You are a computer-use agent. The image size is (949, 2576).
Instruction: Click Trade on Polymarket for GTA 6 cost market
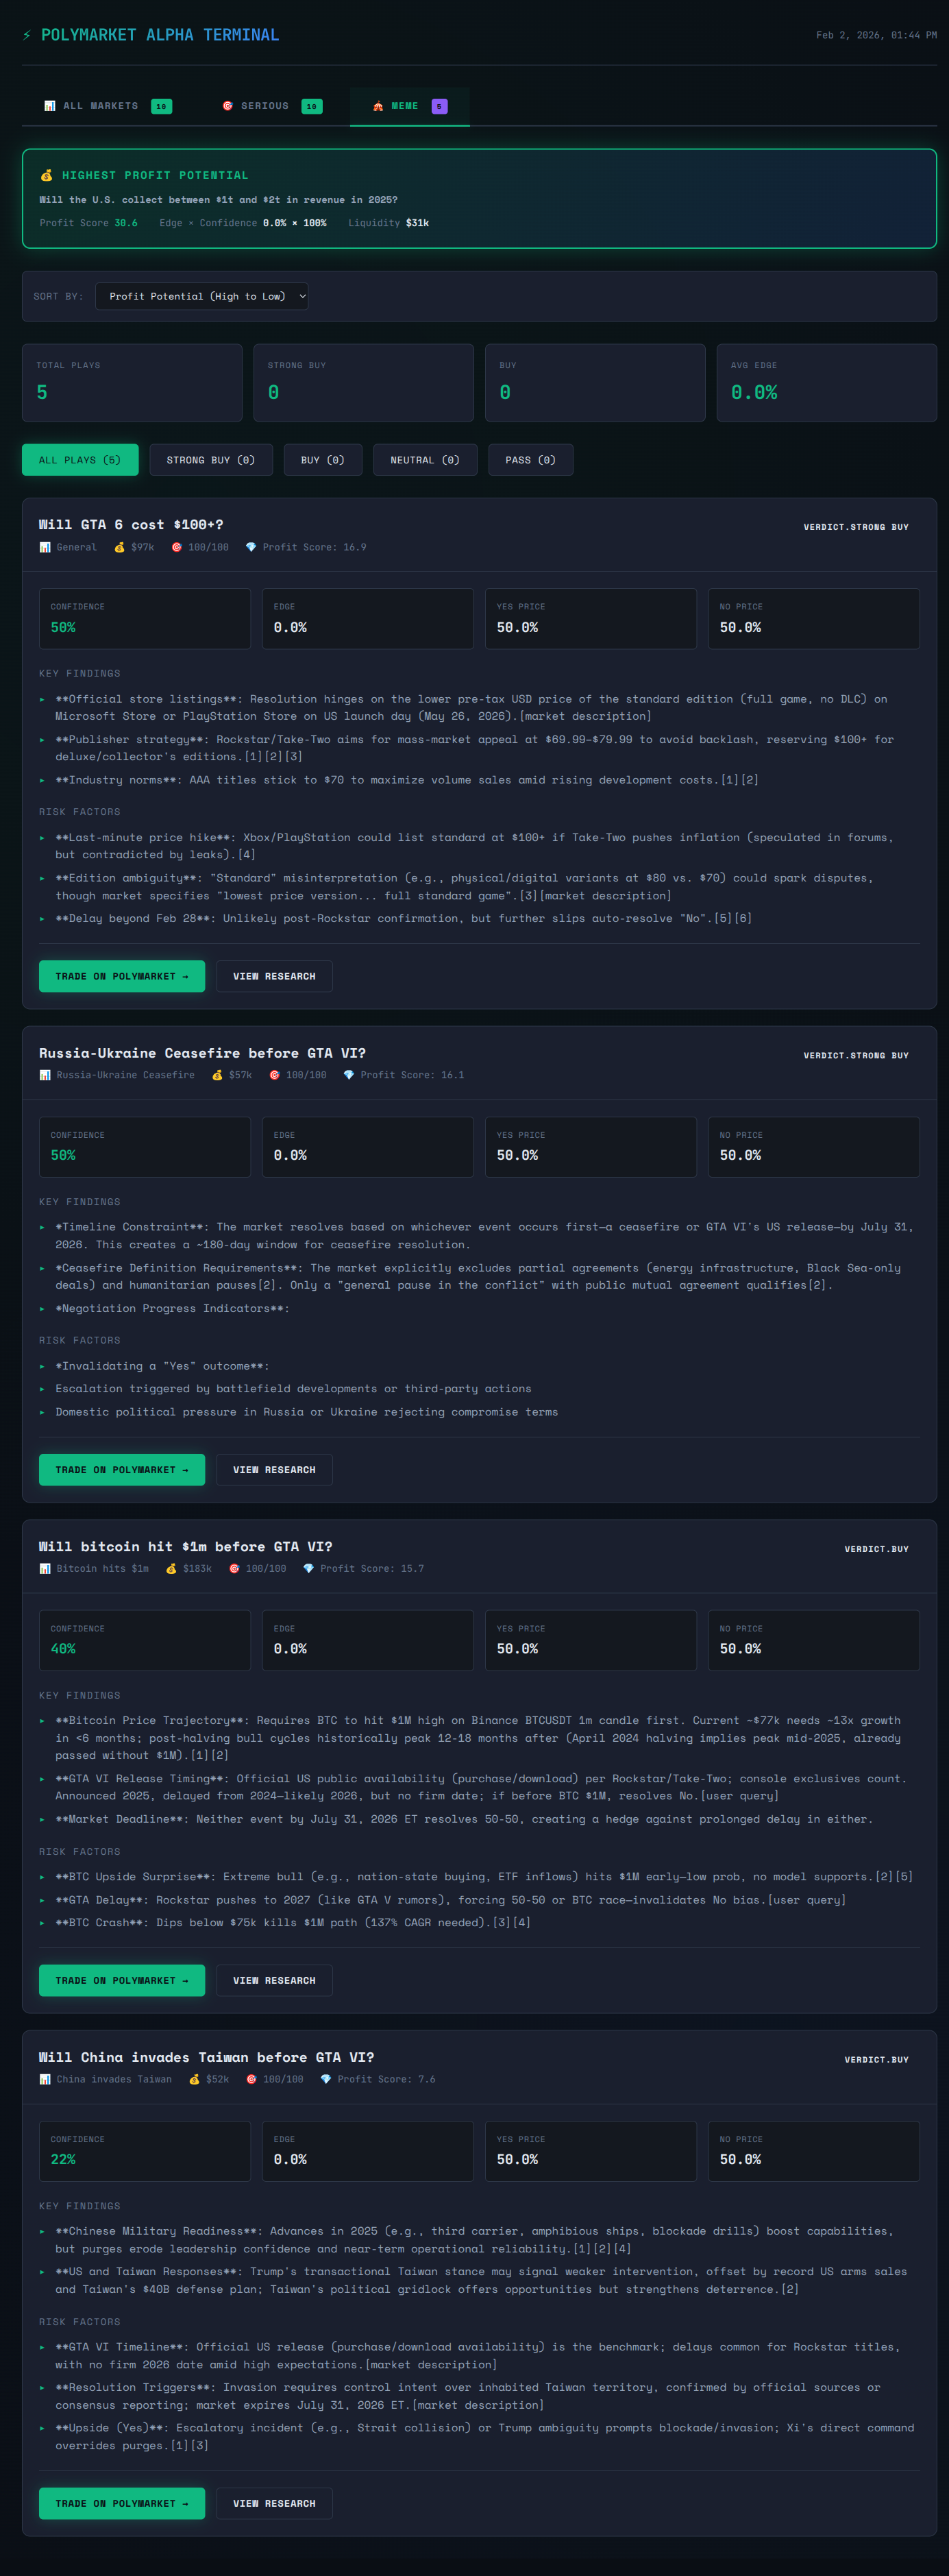coord(122,976)
